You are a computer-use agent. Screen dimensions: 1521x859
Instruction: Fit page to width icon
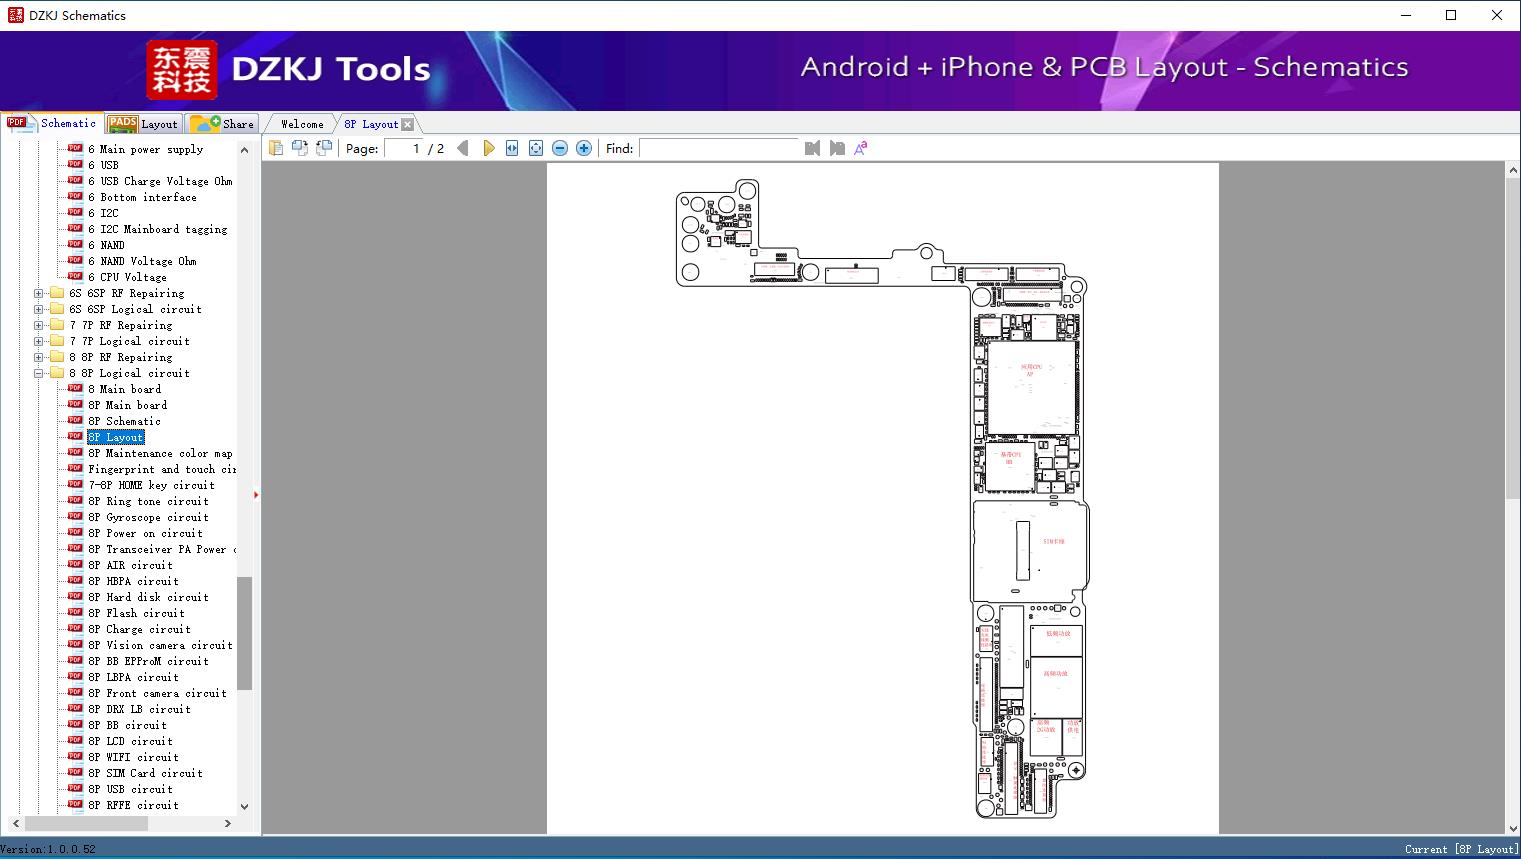click(512, 148)
